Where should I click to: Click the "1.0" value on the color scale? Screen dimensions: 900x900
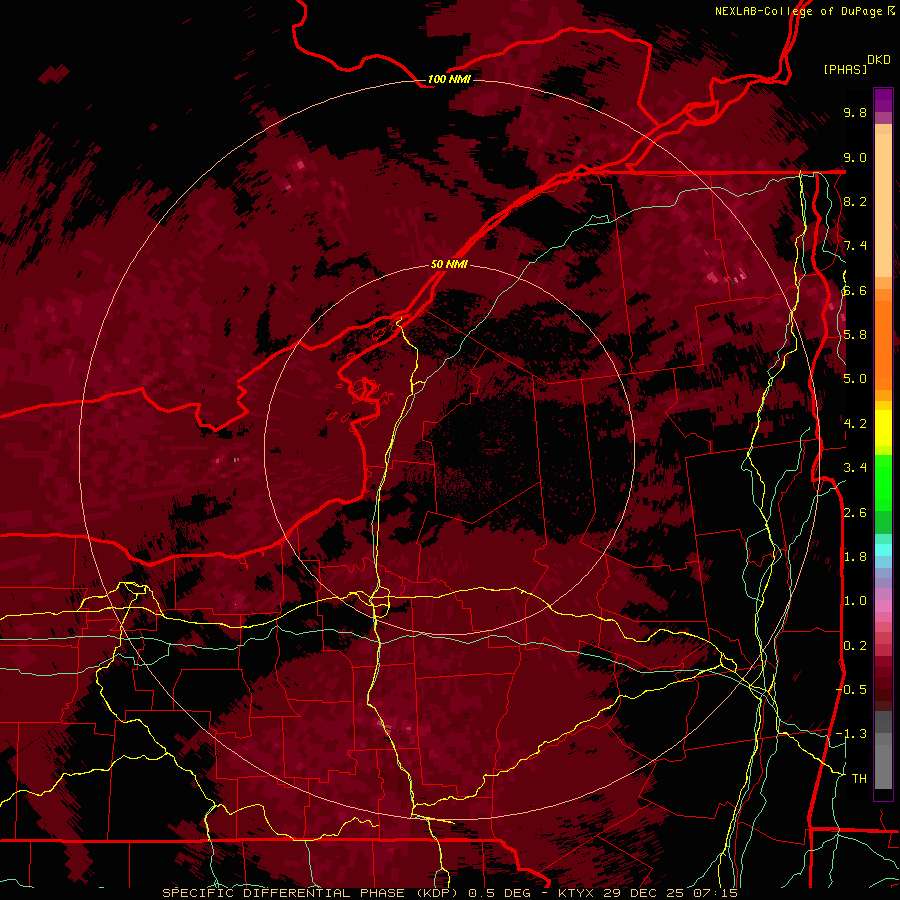(x=855, y=601)
